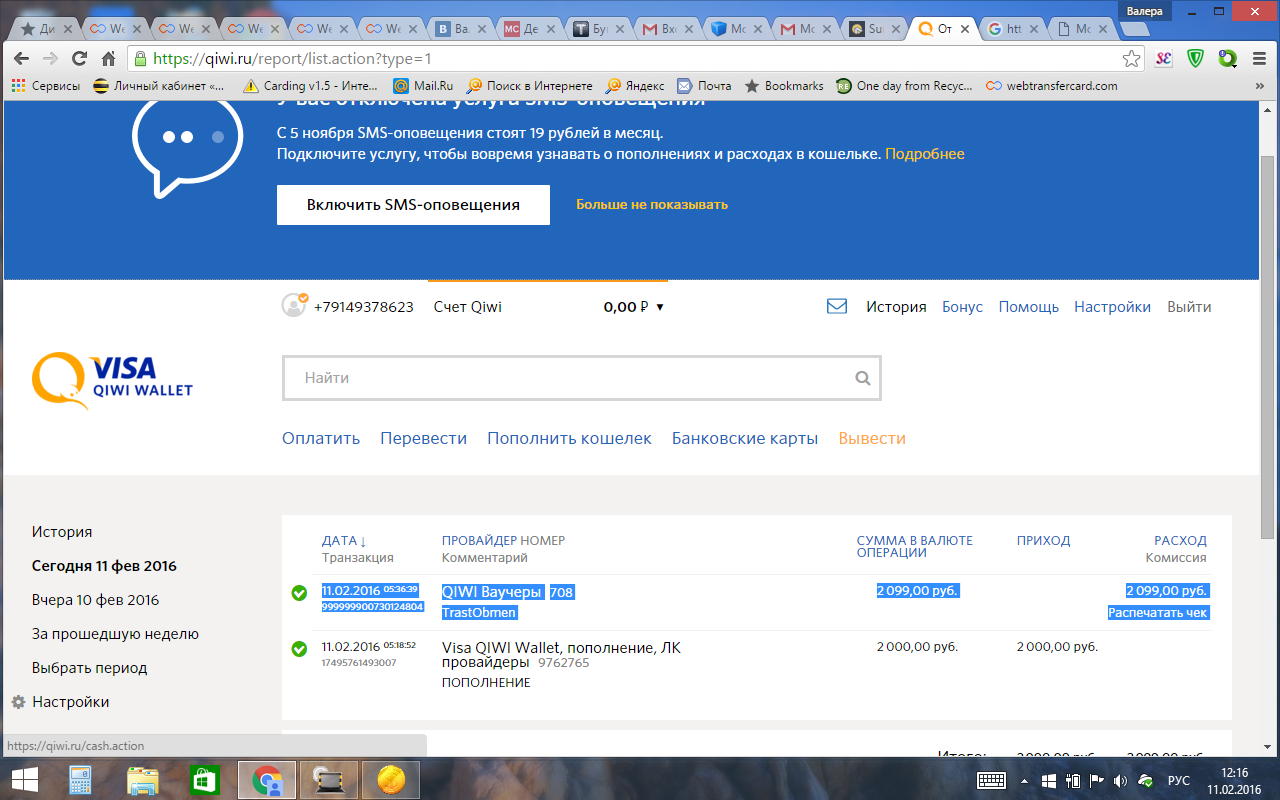This screenshot has height=800, width=1280.
Task: Click the search magnifier icon
Action: click(863, 378)
